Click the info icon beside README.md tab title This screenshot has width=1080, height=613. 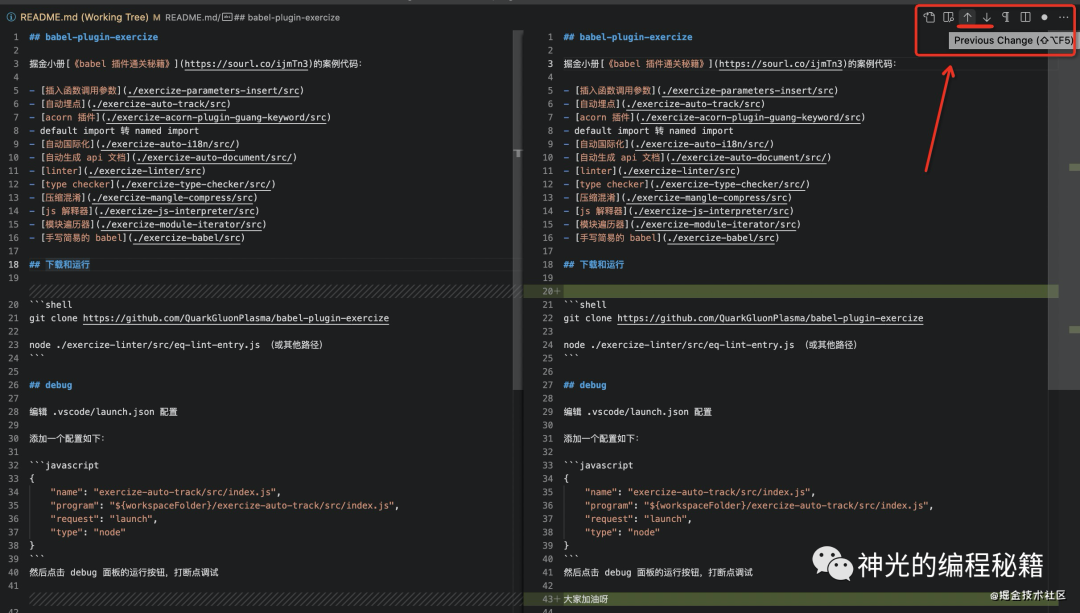tap(11, 17)
